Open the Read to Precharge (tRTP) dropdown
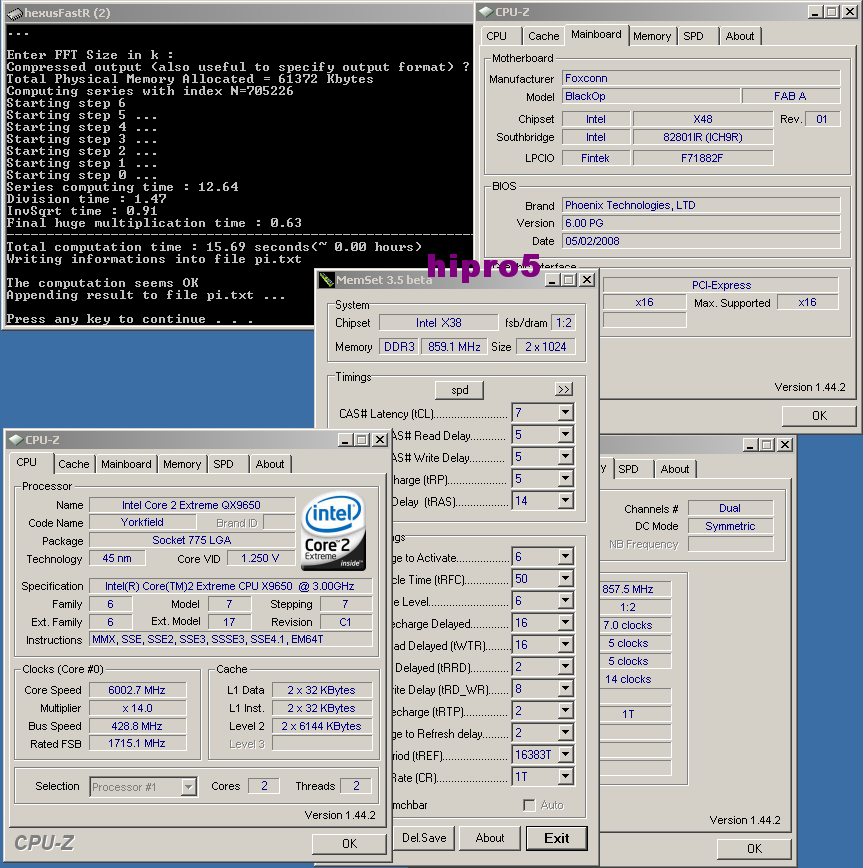Screen dimensions: 863x868 565,711
